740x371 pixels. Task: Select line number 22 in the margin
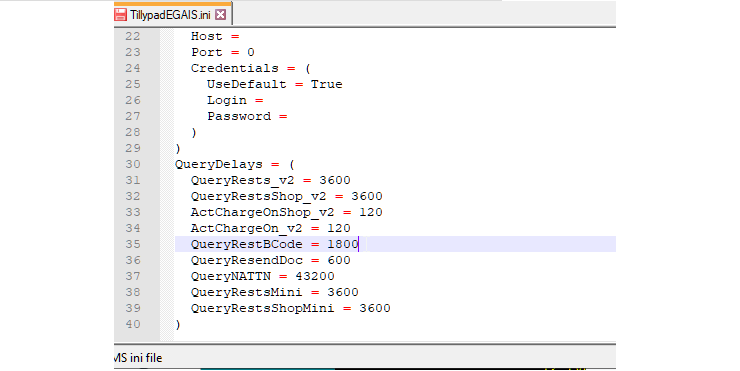(133, 36)
